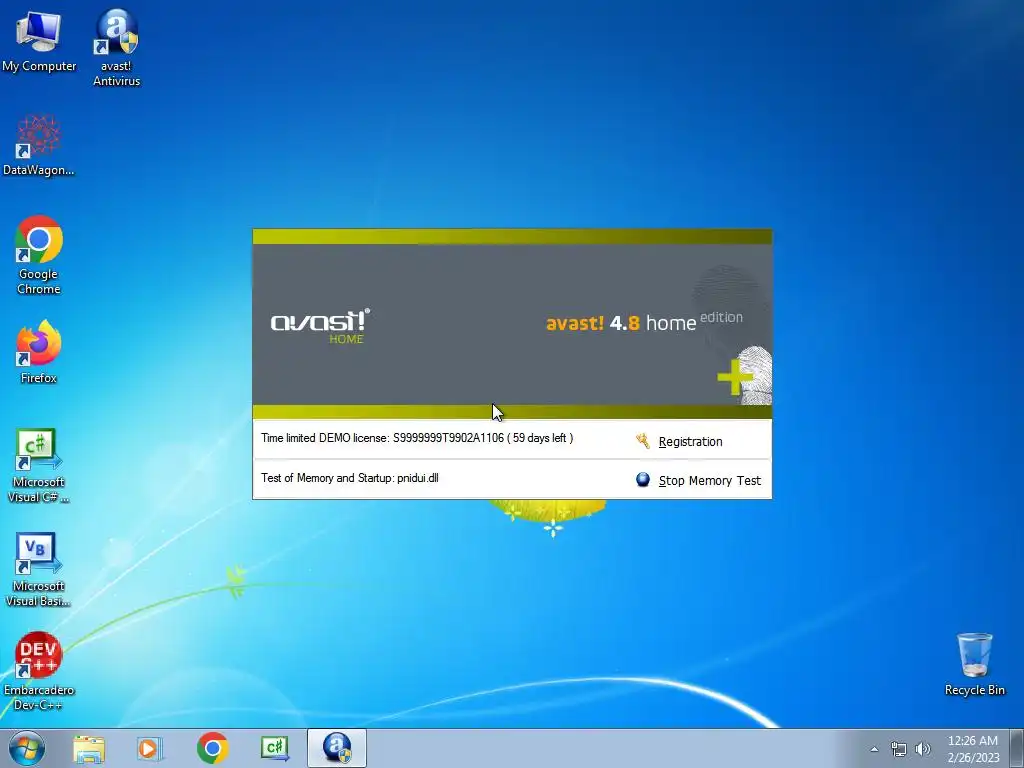The height and width of the screenshot is (768, 1024).
Task: Click the green plus icon in the splash banner
Action: click(735, 377)
